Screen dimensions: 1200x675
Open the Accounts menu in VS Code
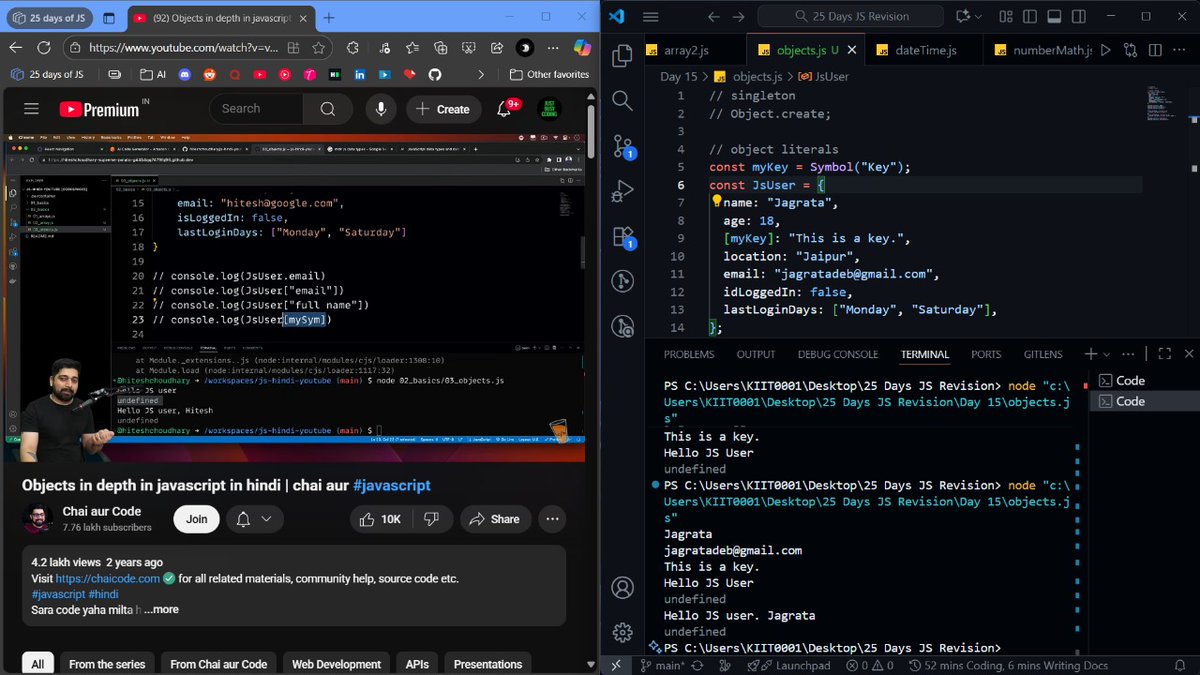pos(622,587)
